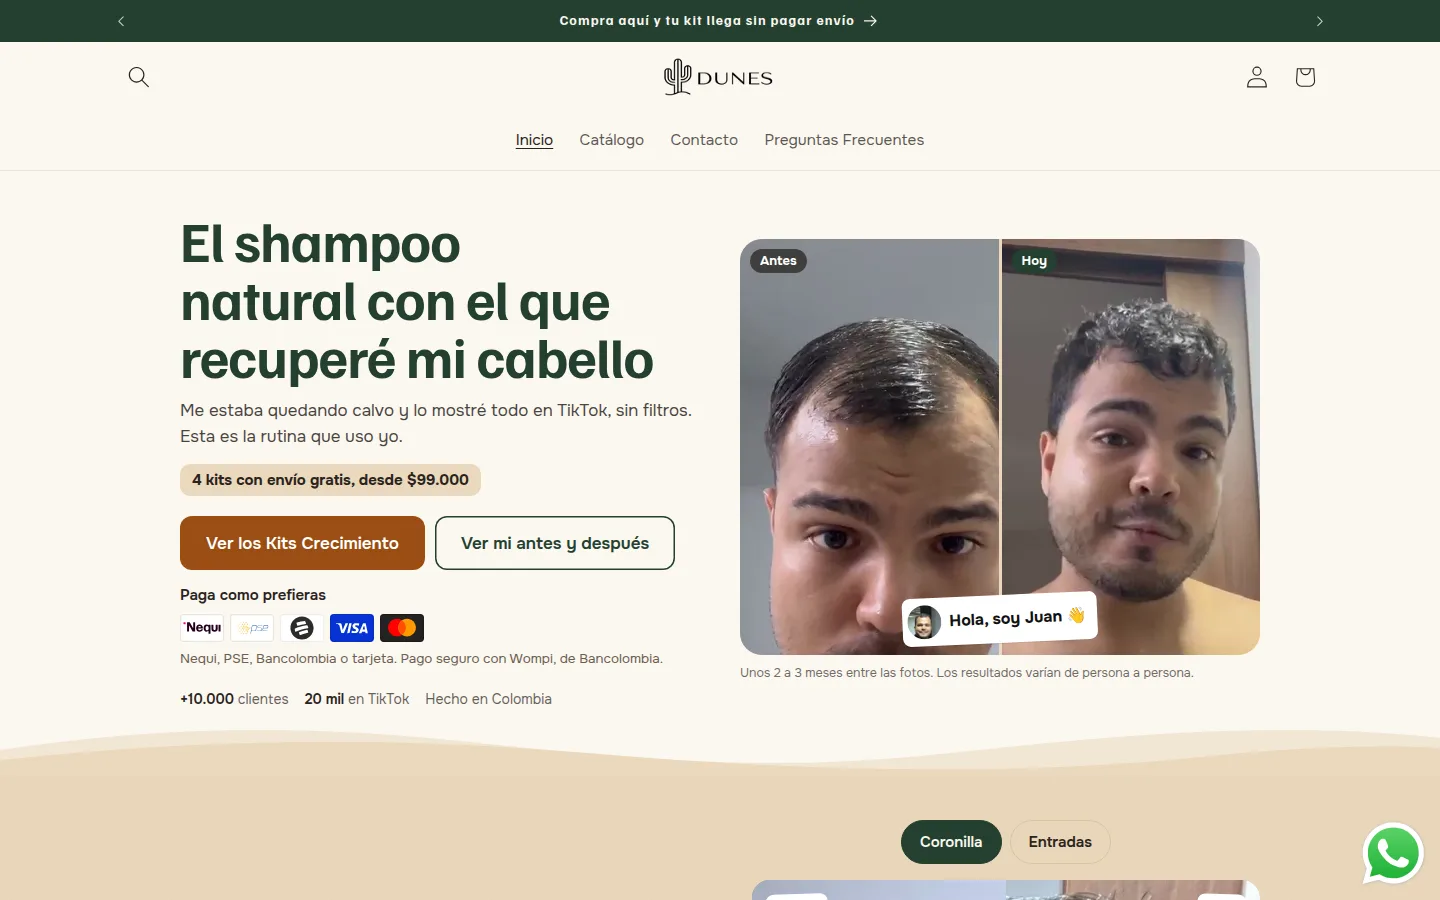Viewport: 1440px width, 900px height.
Task: Follow the free shipping announcement link
Action: (718, 21)
